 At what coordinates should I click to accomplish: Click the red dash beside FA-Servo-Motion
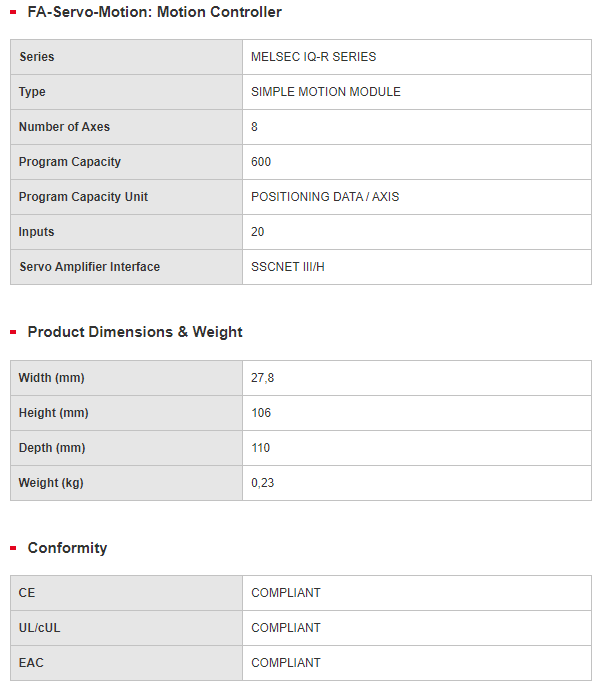click(x=13, y=13)
